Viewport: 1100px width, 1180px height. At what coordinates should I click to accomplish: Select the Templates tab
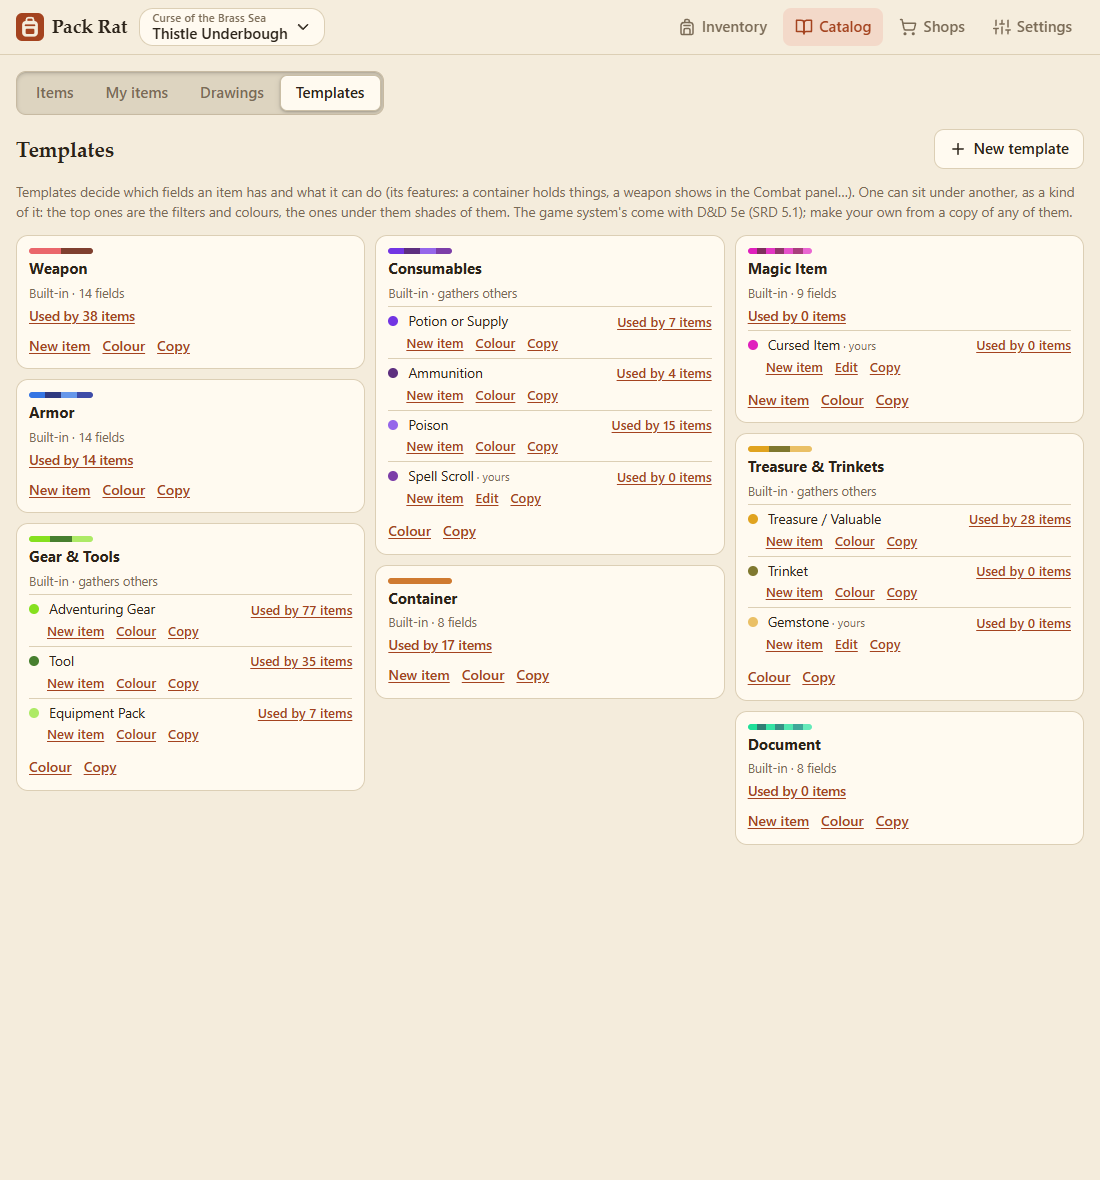[330, 93]
